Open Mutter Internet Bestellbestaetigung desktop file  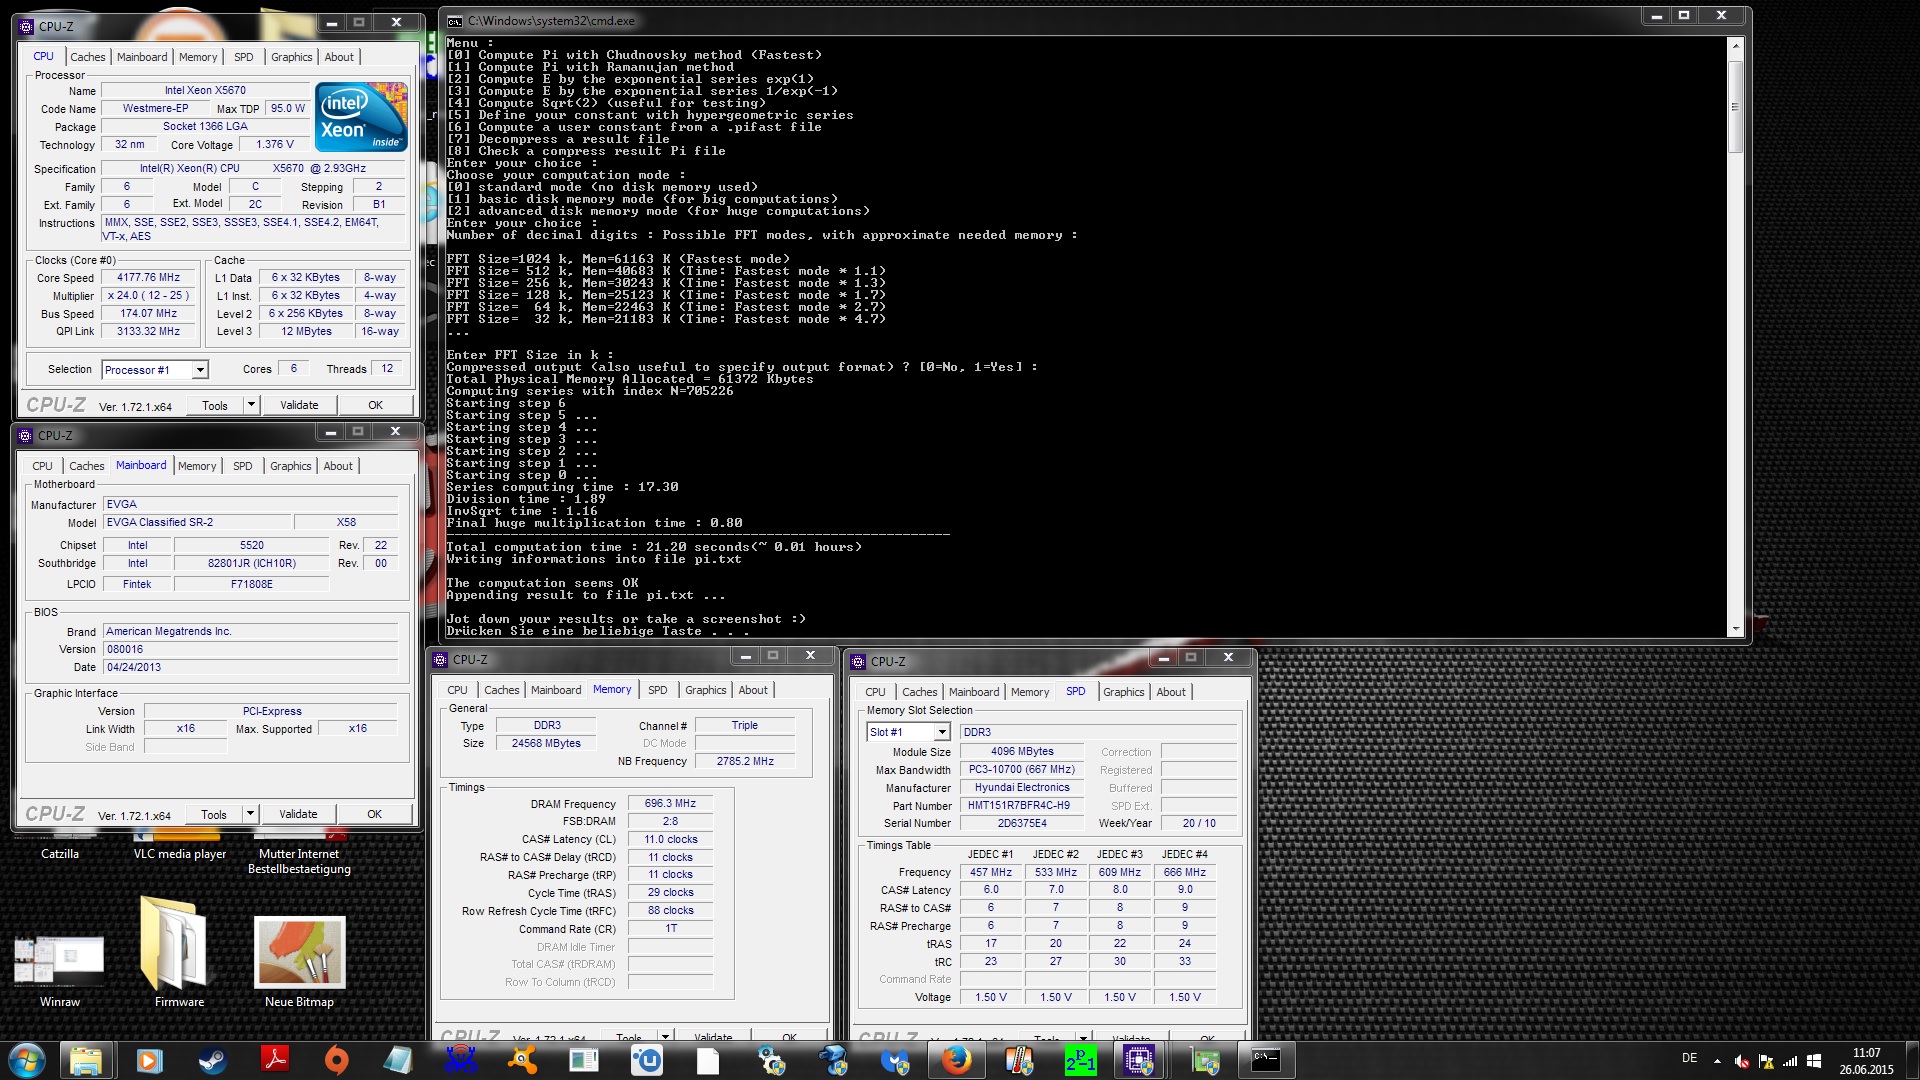click(x=299, y=860)
